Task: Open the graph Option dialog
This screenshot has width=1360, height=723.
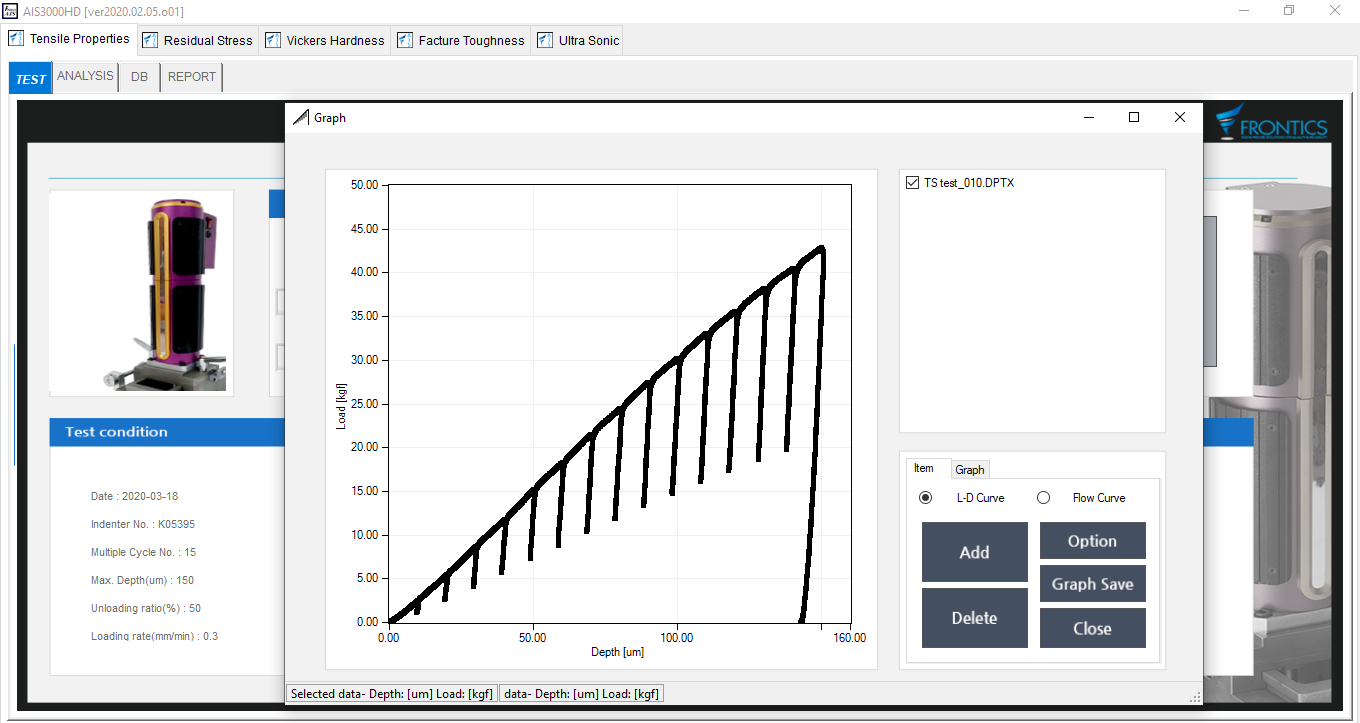Action: tap(1092, 540)
